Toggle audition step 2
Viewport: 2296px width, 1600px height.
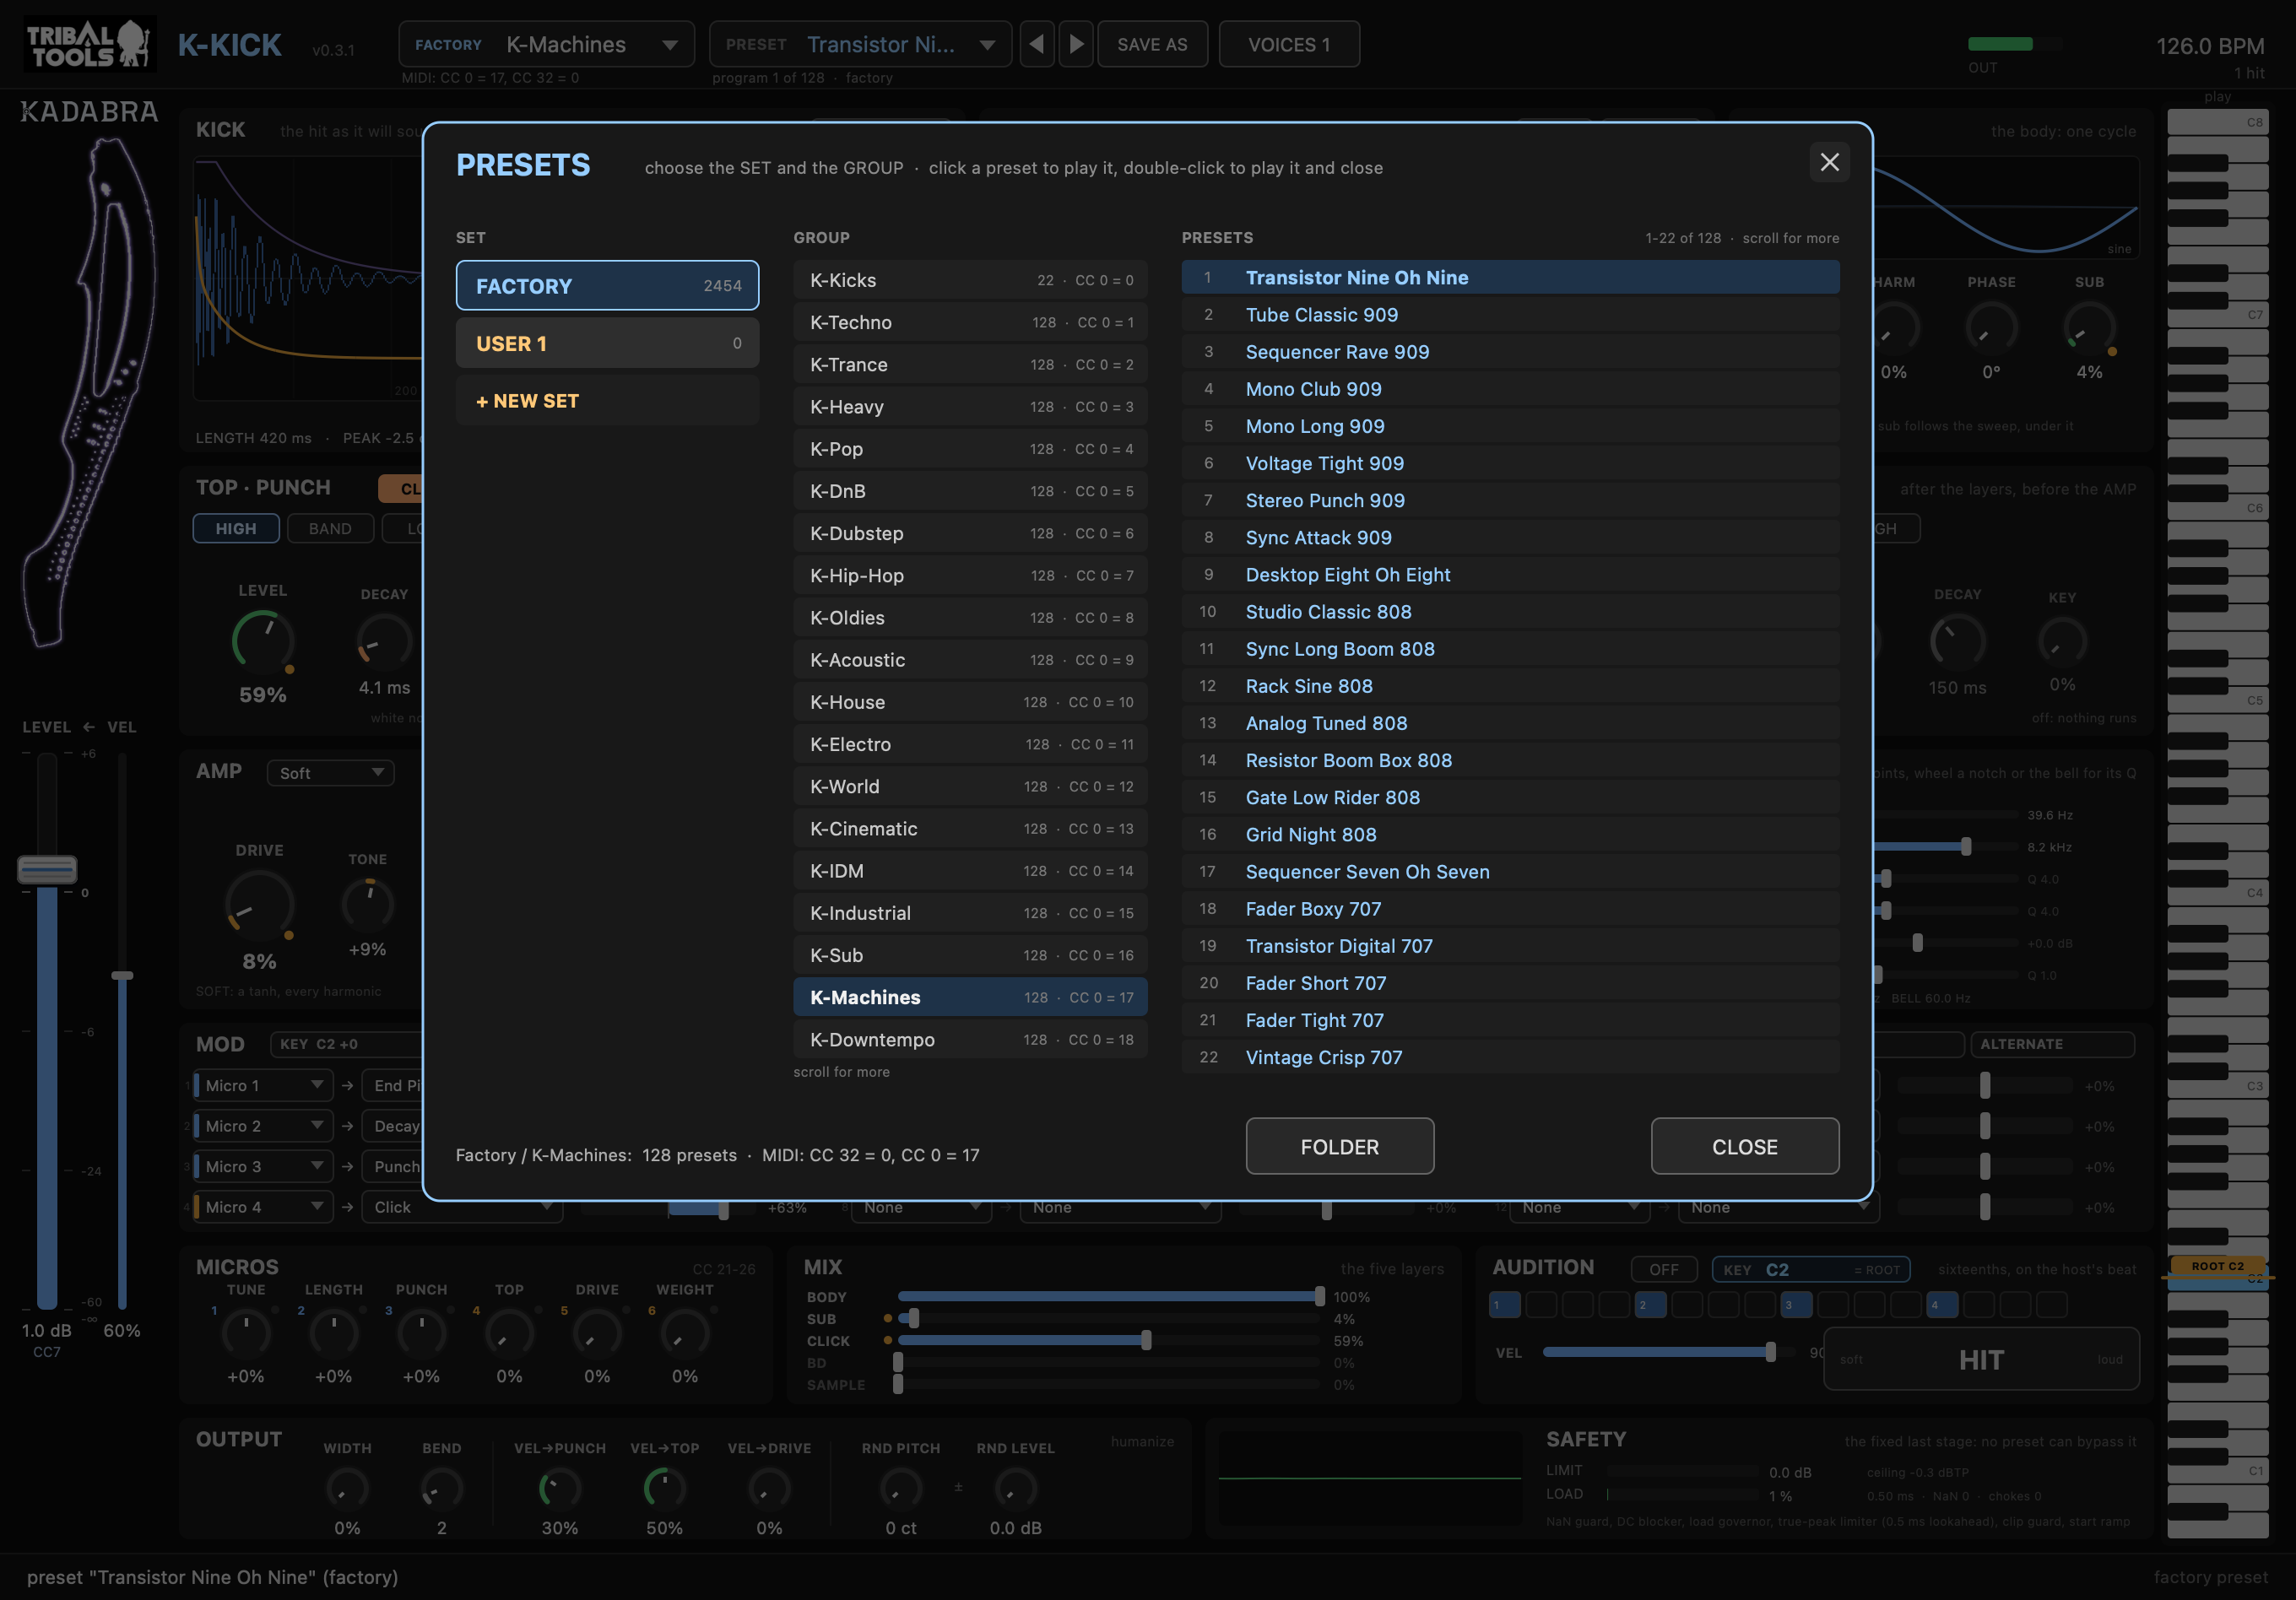pos(1650,1304)
